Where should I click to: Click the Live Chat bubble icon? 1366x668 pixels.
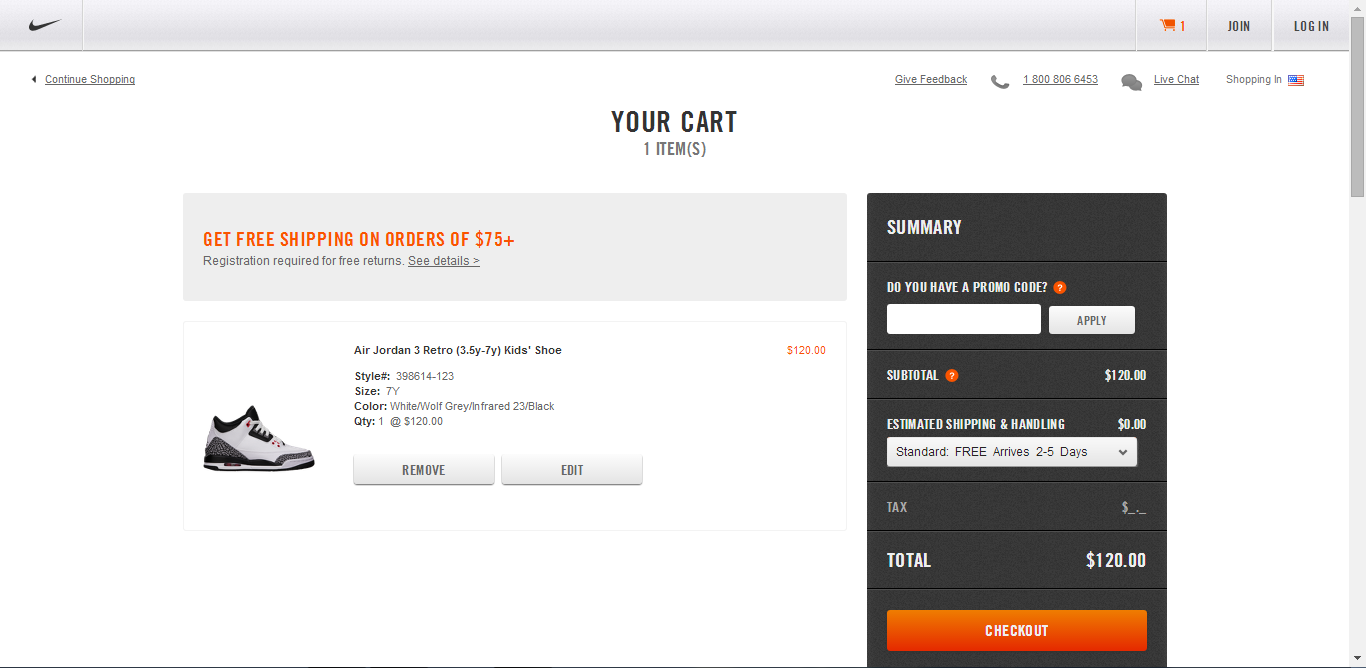[1132, 82]
